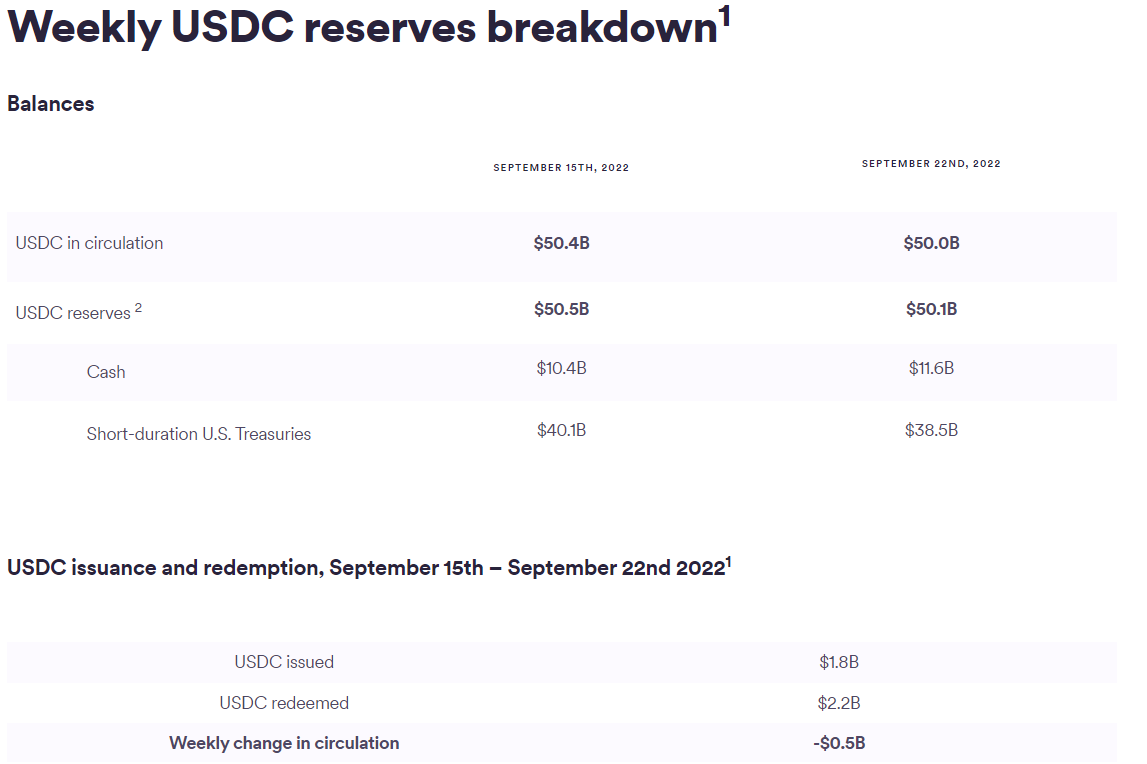Select the $50.4B circulation value
Viewport: 1147px width, 764px height.
click(x=561, y=243)
